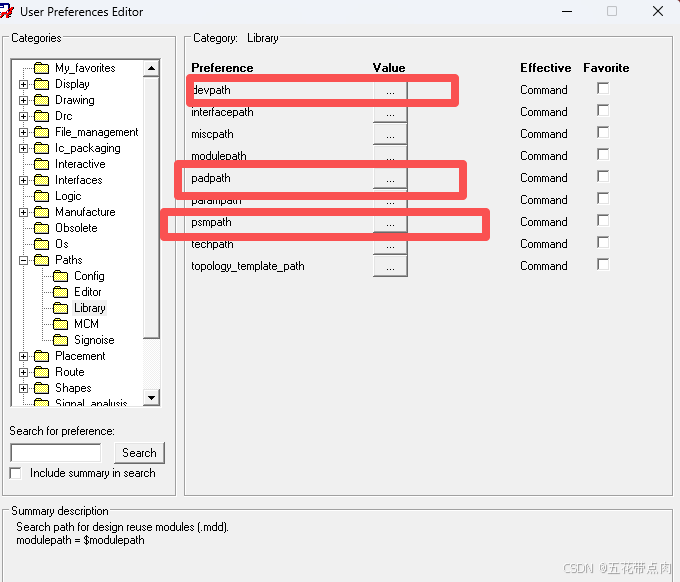Click the Editor subfolder icon
Image resolution: width=680 pixels, height=582 pixels.
pyautogui.click(x=61, y=292)
